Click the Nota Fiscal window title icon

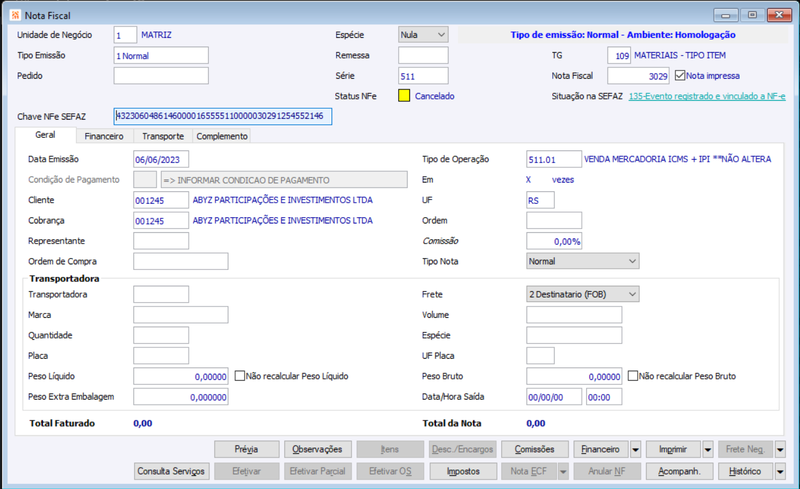[x=16, y=15]
